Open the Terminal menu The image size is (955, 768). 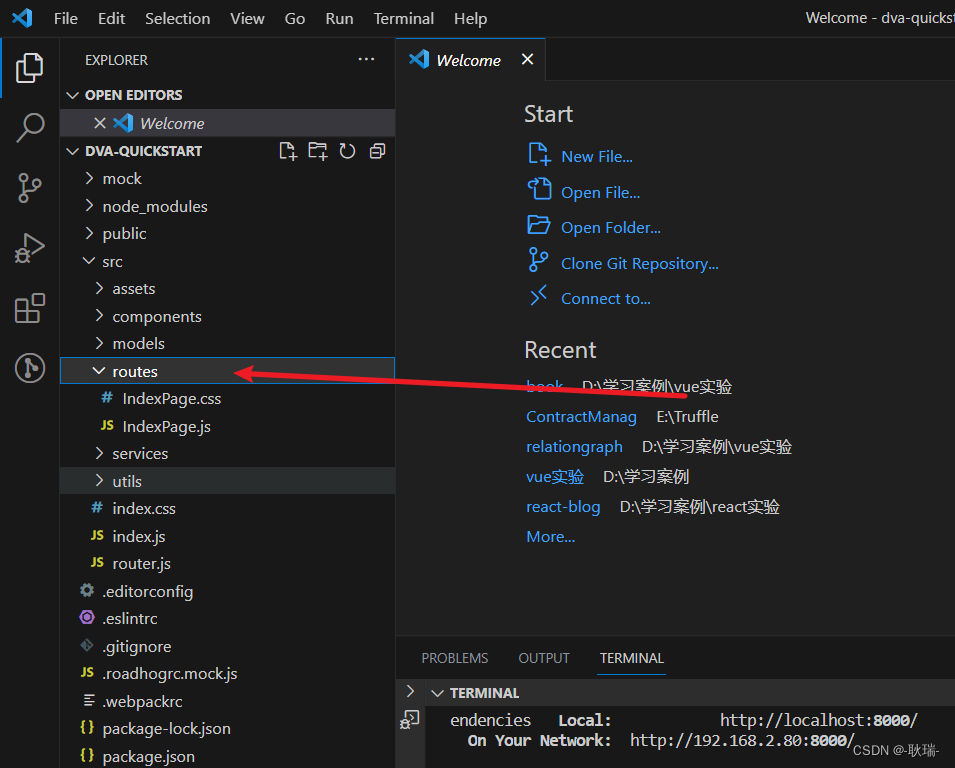(x=403, y=18)
